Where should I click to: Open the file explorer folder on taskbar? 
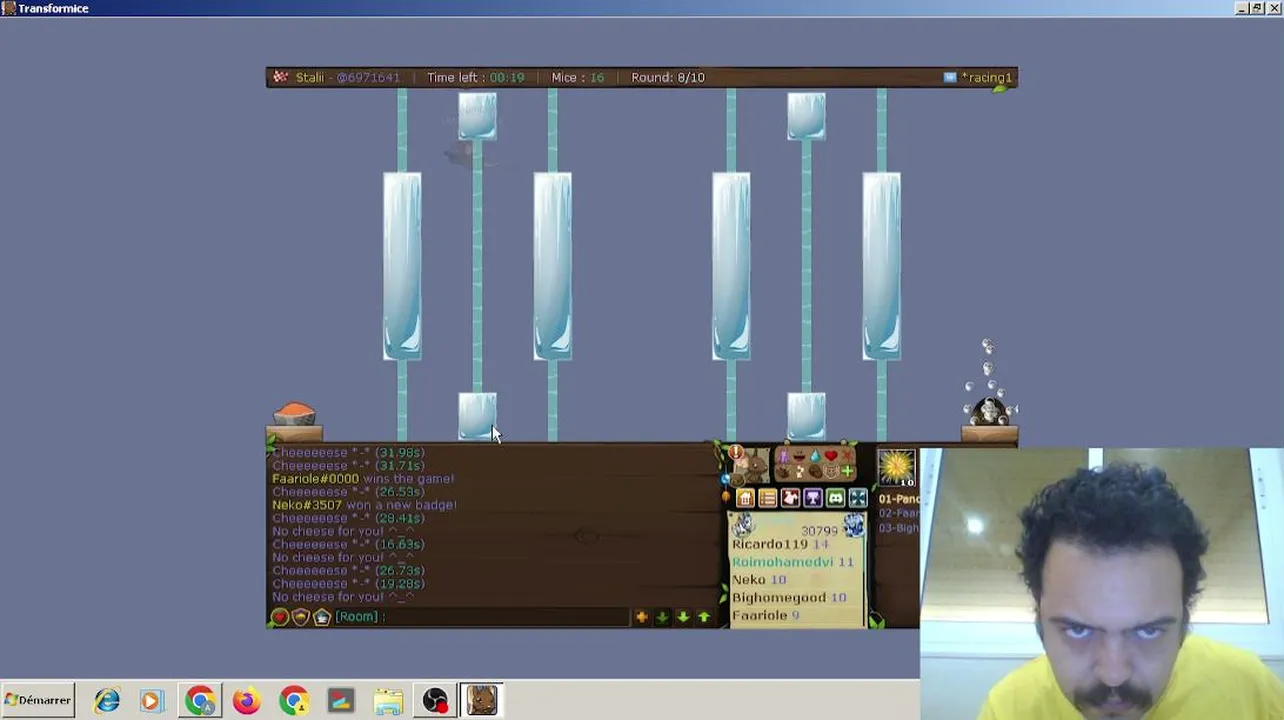pos(388,700)
